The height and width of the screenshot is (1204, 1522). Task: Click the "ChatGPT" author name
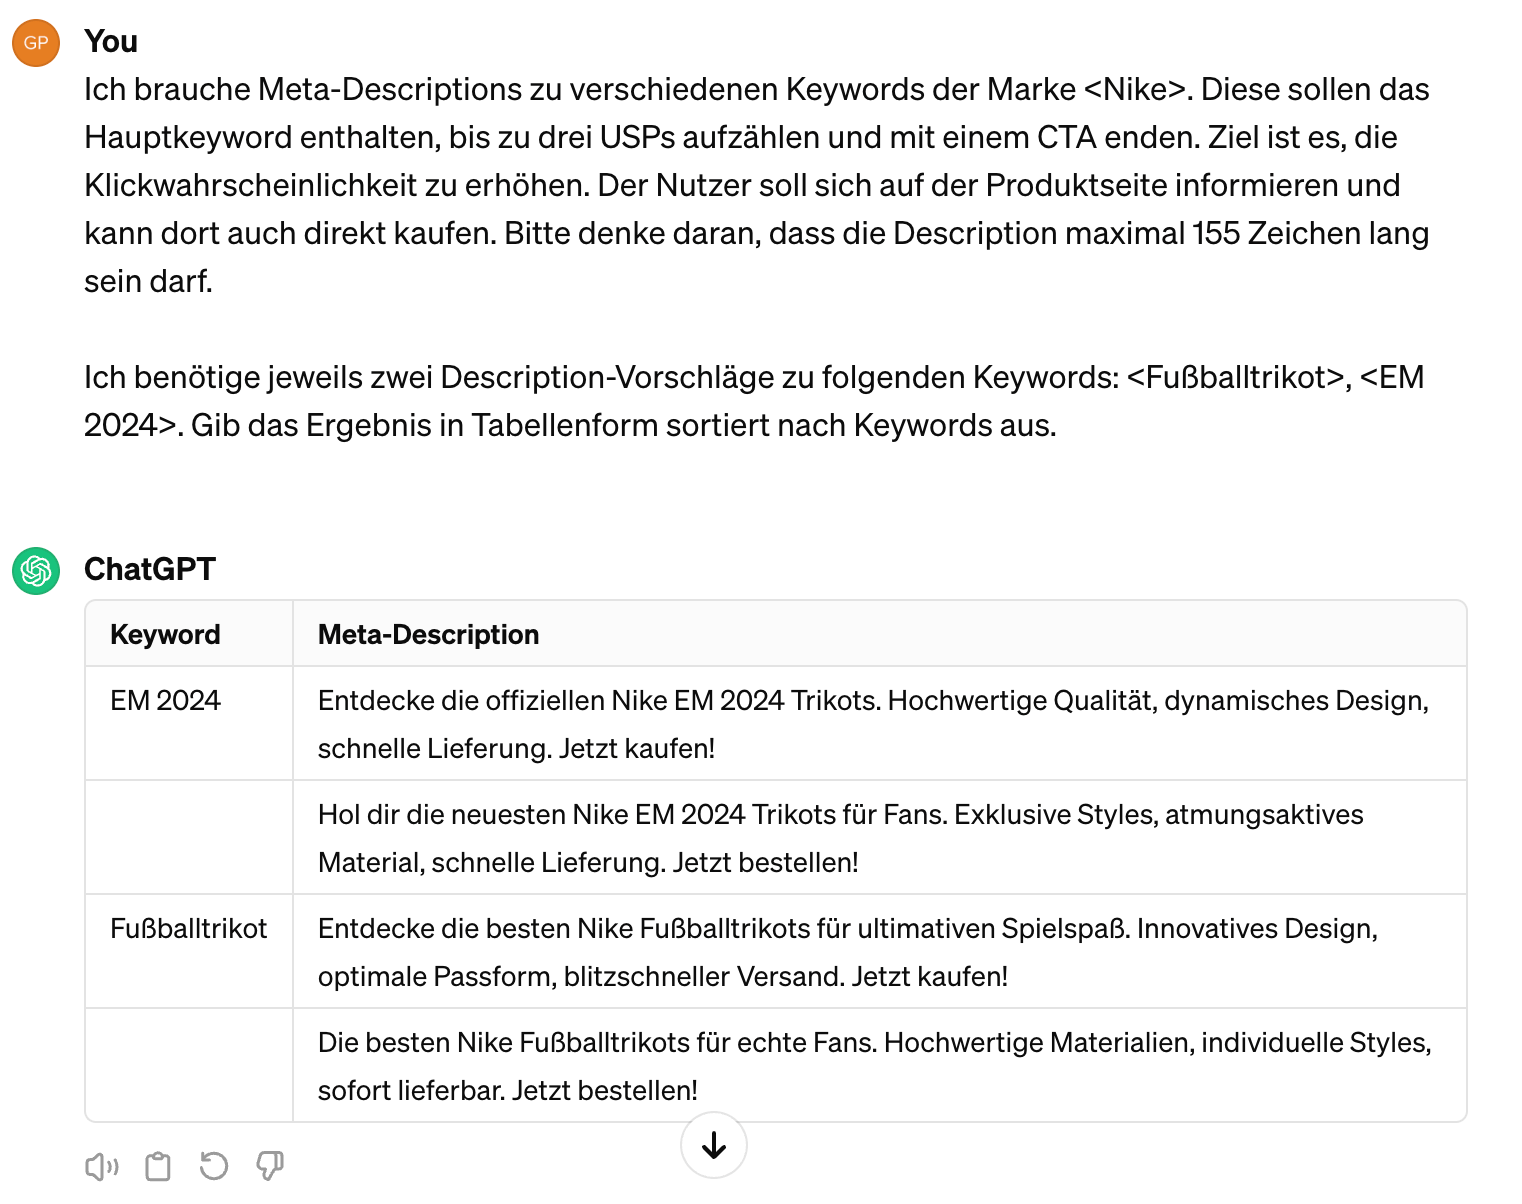[150, 569]
